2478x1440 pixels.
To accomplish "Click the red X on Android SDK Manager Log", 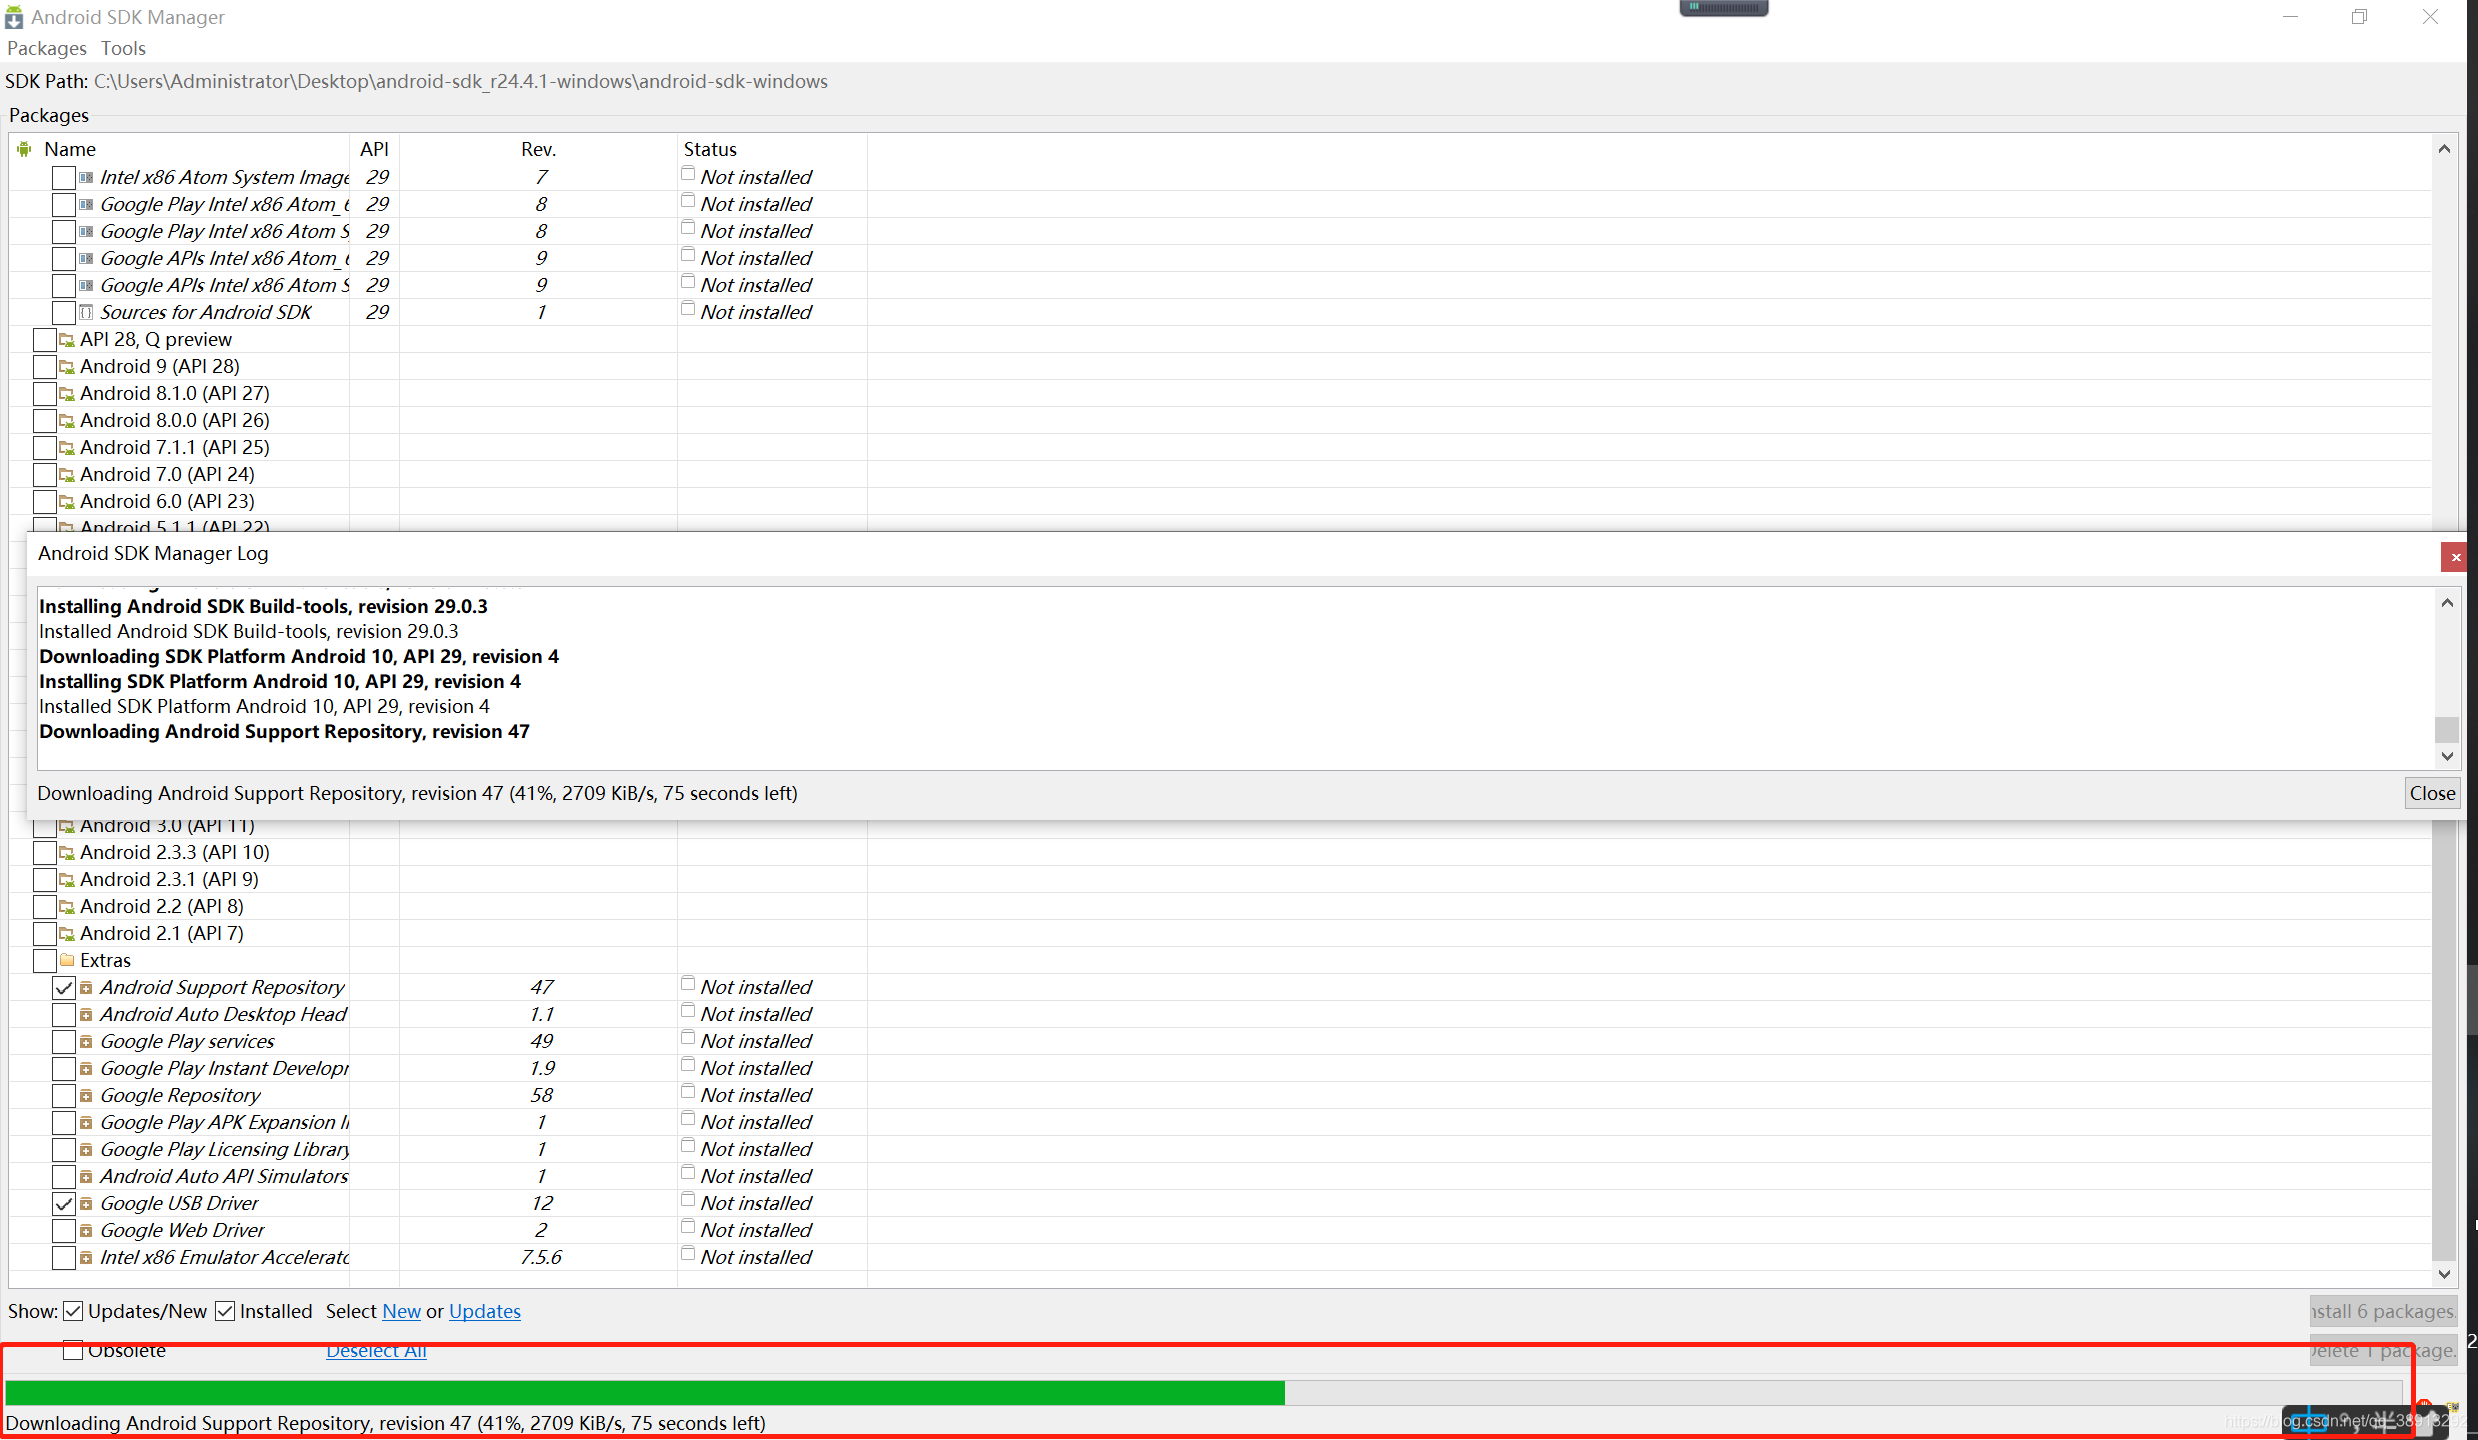I will point(2455,557).
